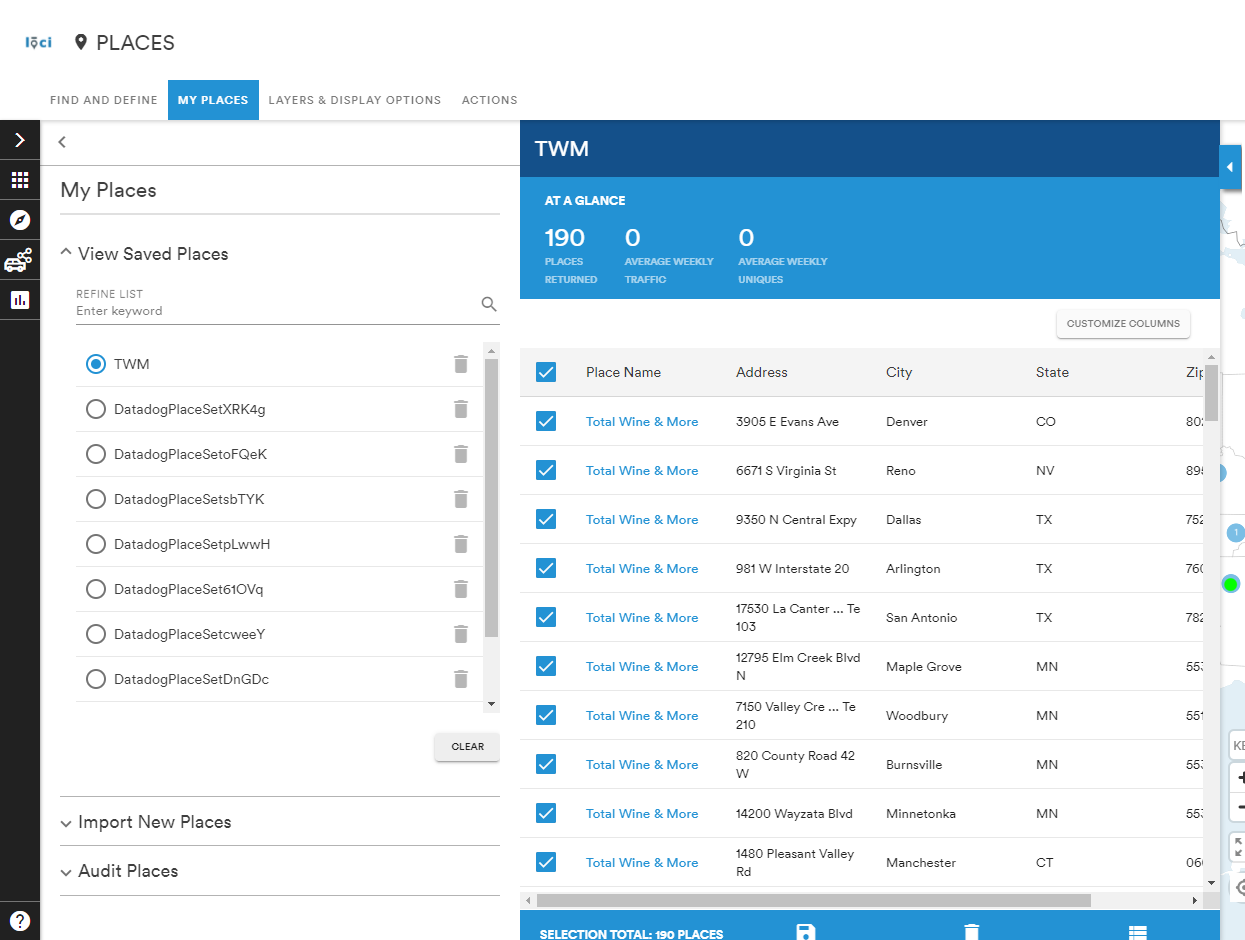Select the TWM radio button
The height and width of the screenshot is (940, 1245).
[96, 364]
